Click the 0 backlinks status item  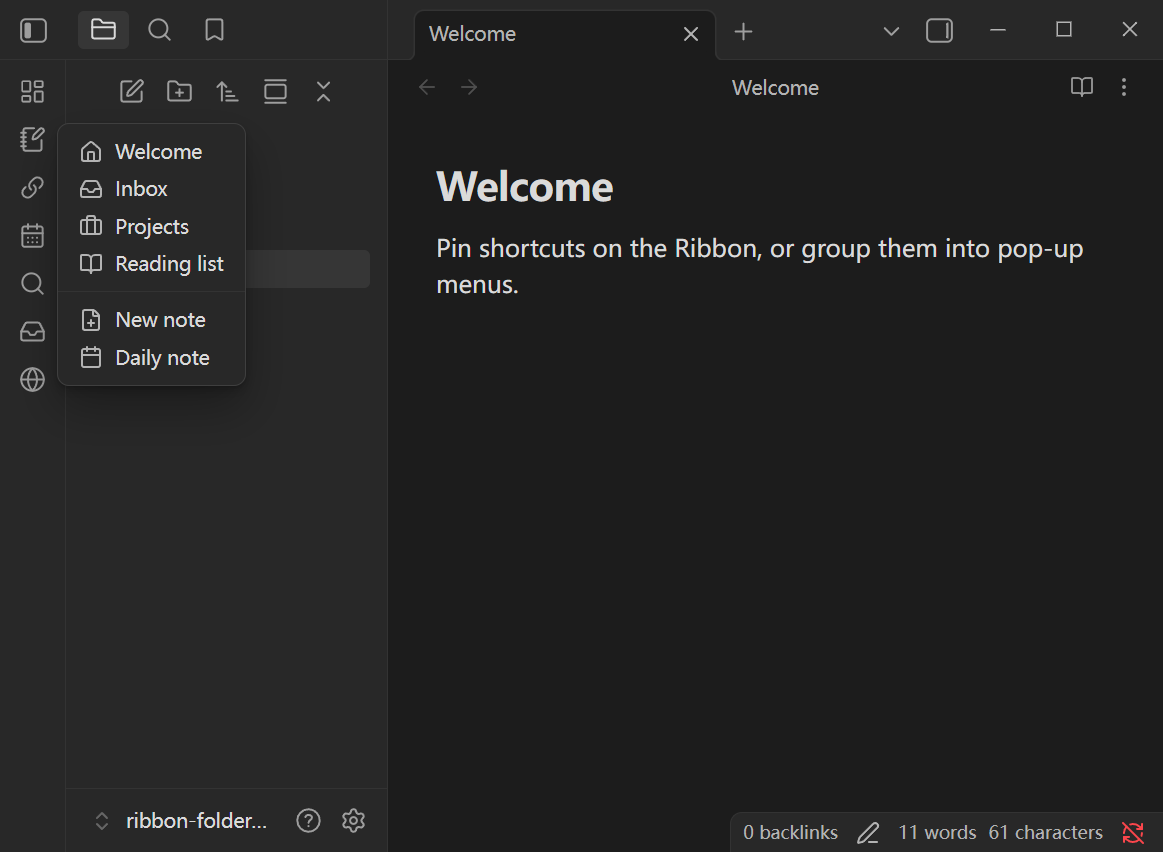click(x=791, y=833)
